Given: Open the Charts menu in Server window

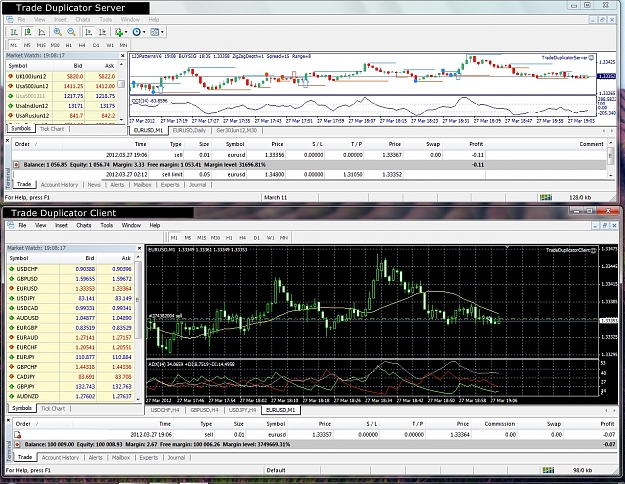Looking at the screenshot, I should click(83, 19).
